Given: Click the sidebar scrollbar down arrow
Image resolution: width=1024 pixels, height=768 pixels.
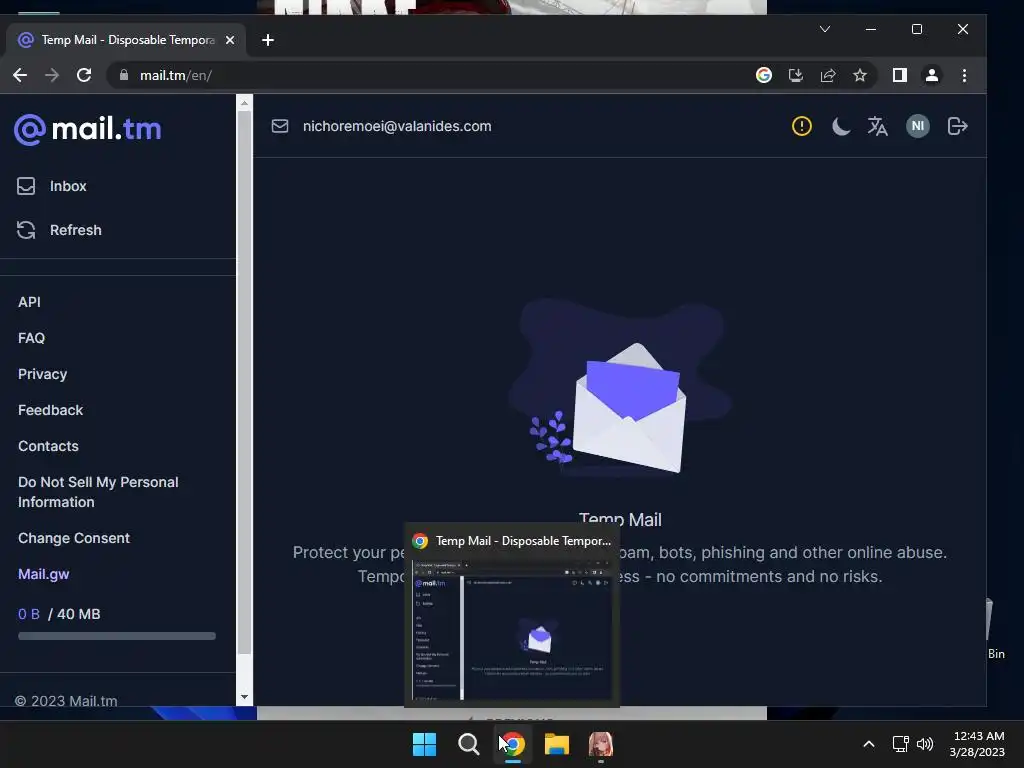Looking at the screenshot, I should point(244,697).
